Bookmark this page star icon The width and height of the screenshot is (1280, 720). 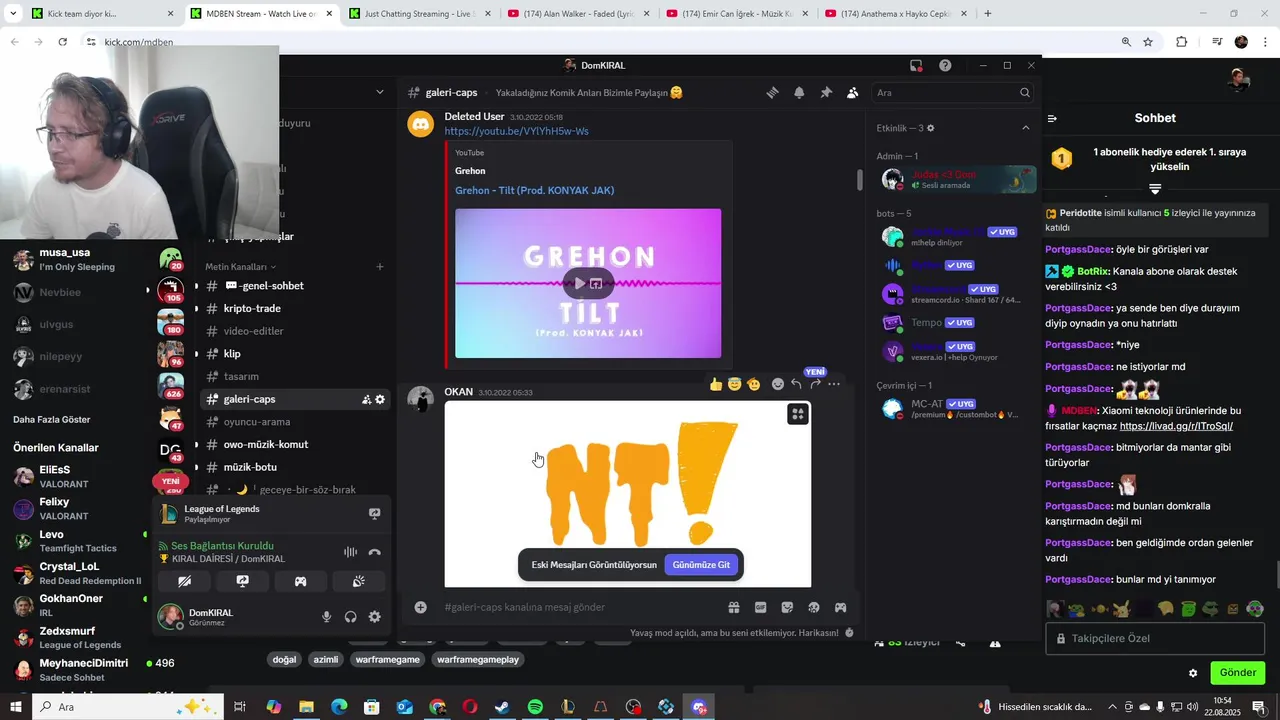click(1148, 42)
